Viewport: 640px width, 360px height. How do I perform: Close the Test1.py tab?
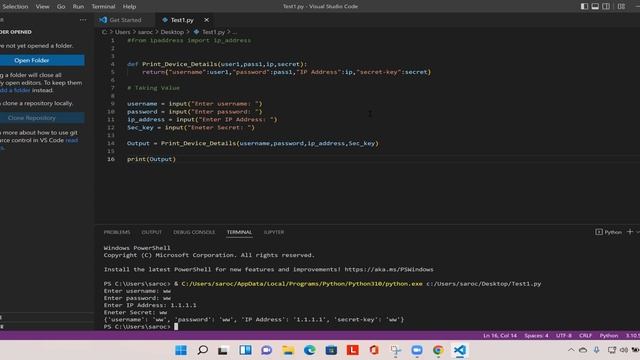tap(207, 20)
